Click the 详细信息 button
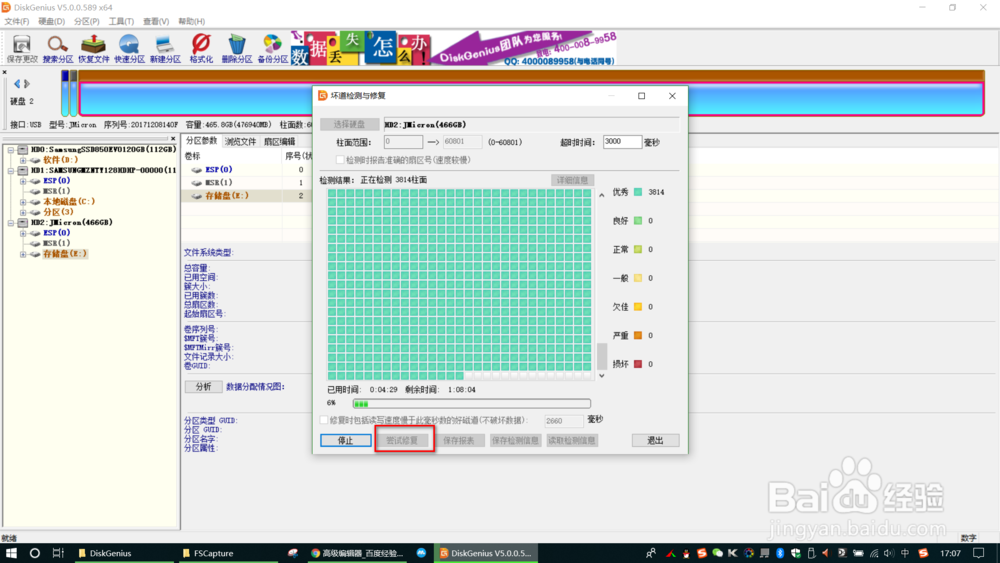The image size is (1000, 563). pos(572,180)
